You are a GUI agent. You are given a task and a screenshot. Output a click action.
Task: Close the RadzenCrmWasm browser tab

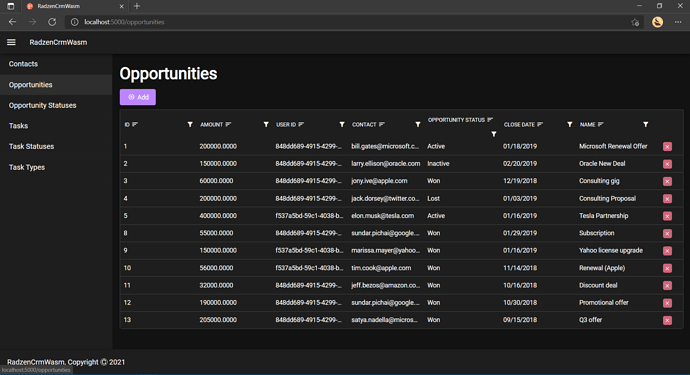click(x=122, y=6)
